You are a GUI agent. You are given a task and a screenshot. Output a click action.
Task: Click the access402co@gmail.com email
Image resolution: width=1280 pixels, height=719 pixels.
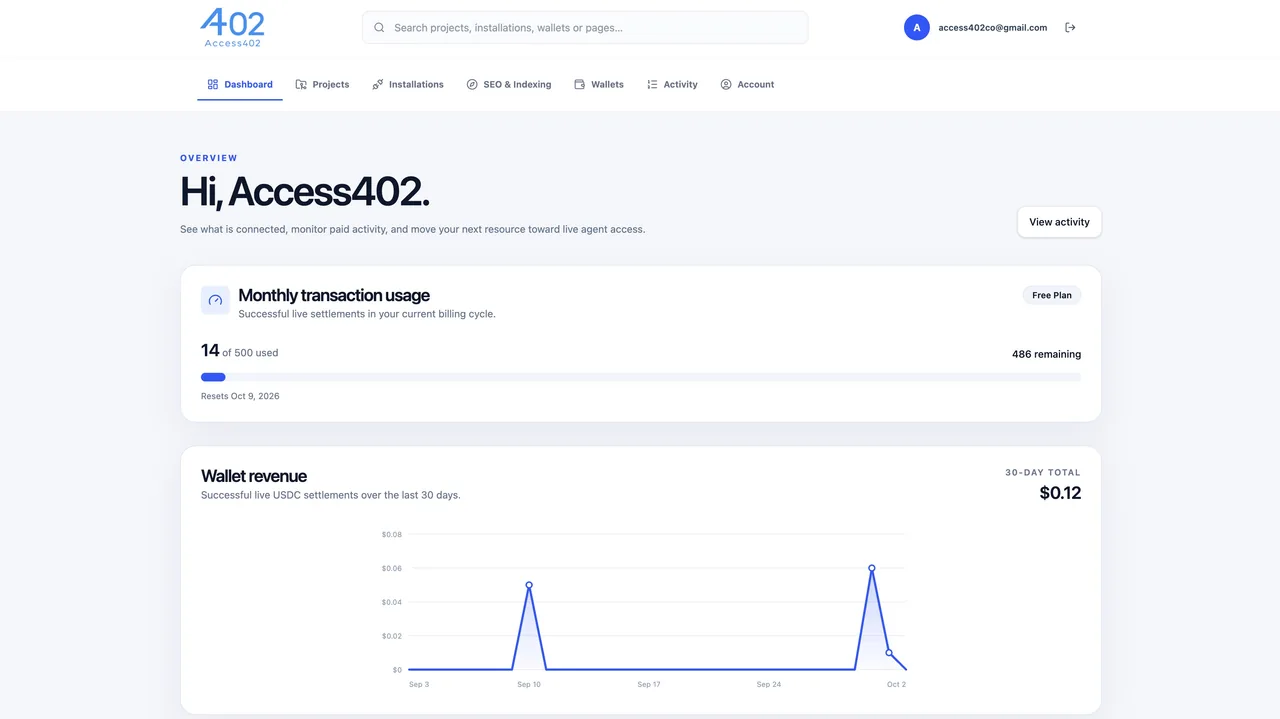pos(993,28)
